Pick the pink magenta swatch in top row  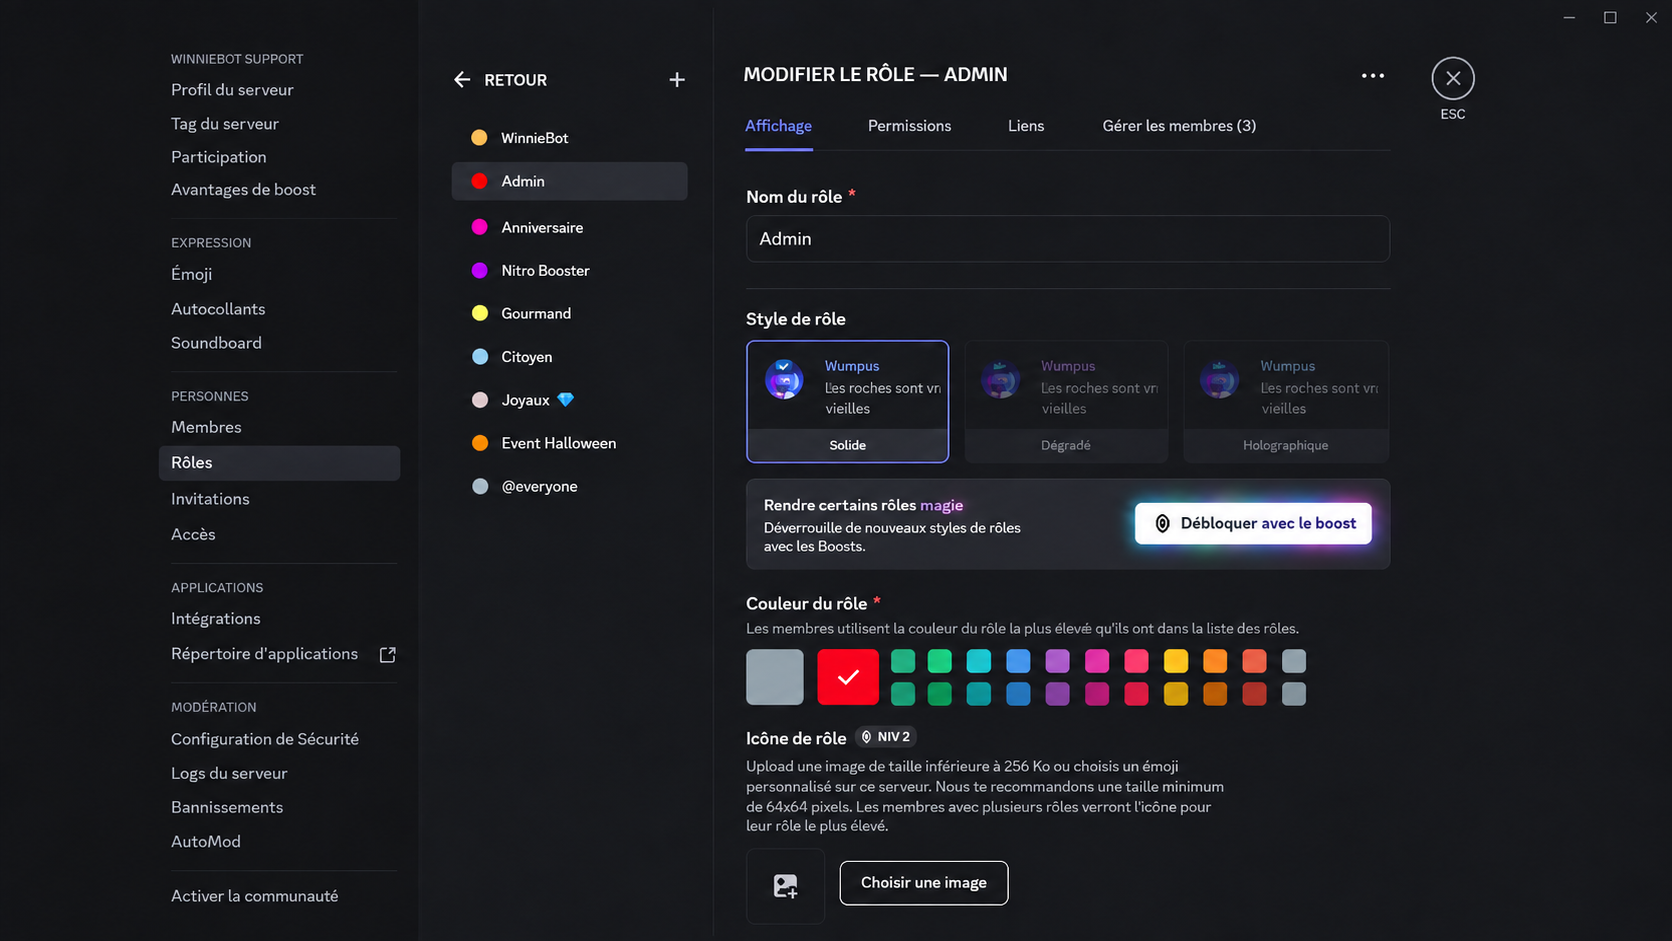coord(1097,661)
